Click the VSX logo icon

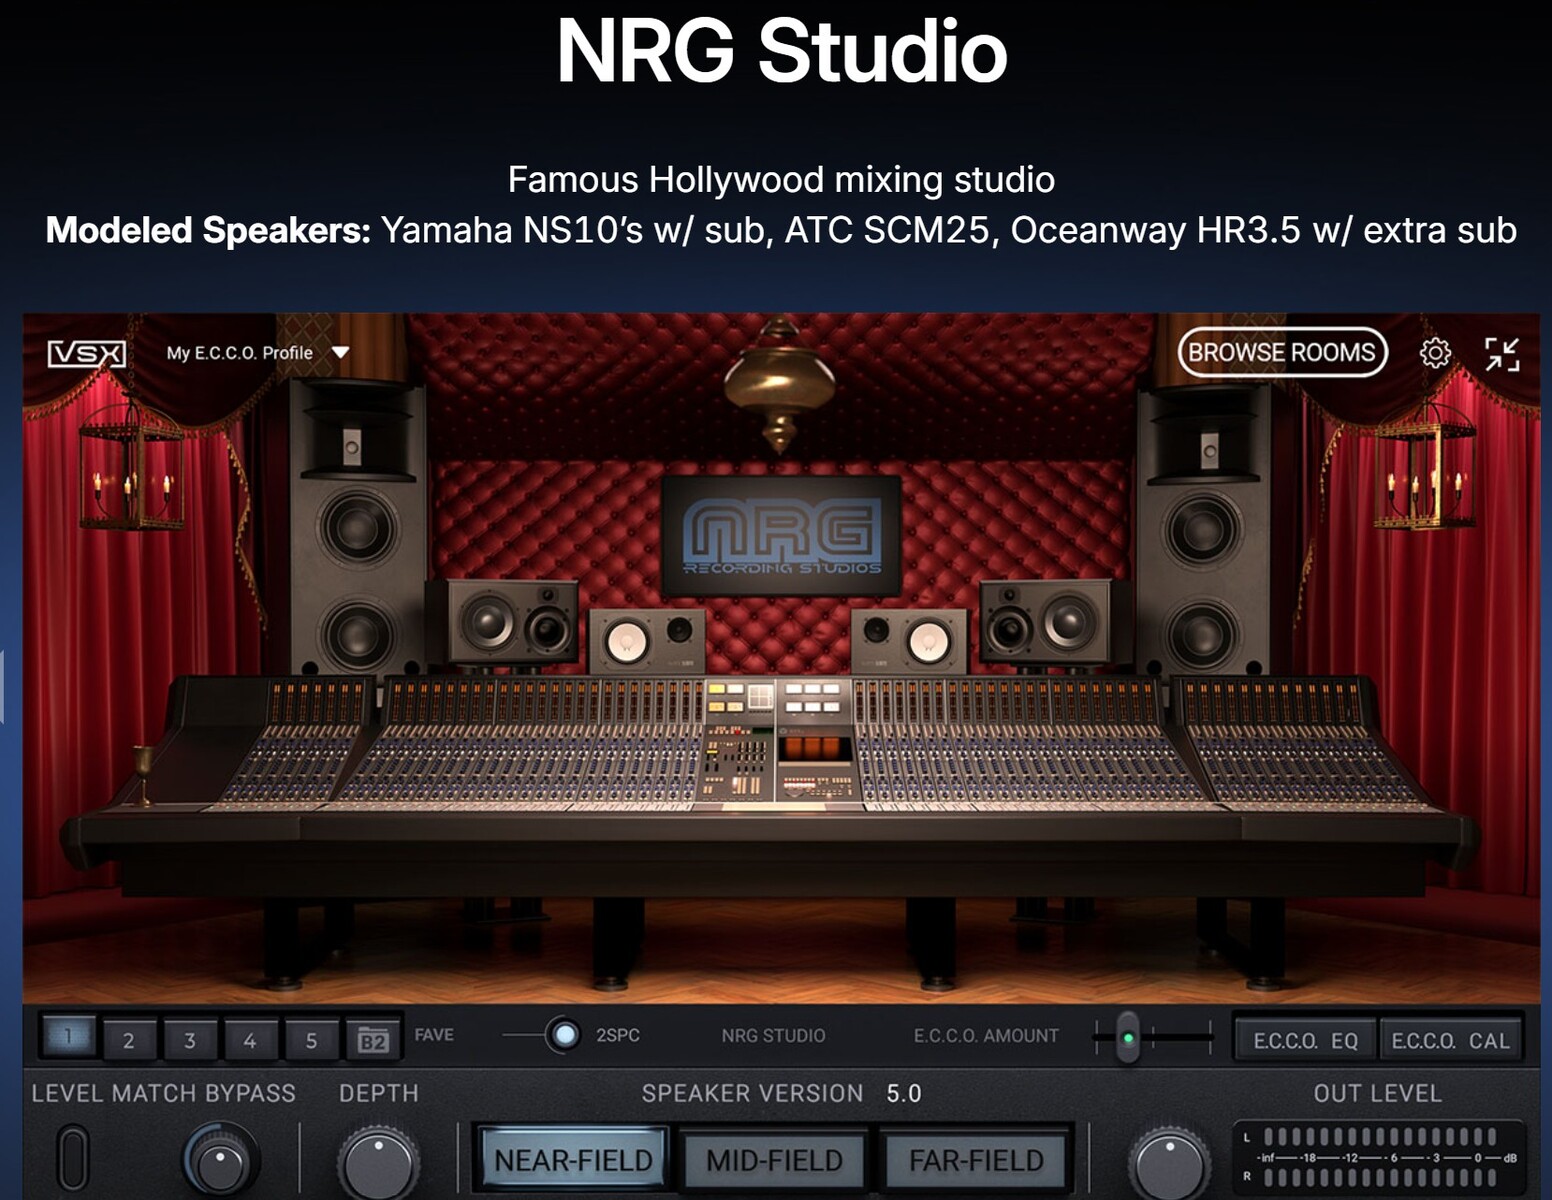87,354
